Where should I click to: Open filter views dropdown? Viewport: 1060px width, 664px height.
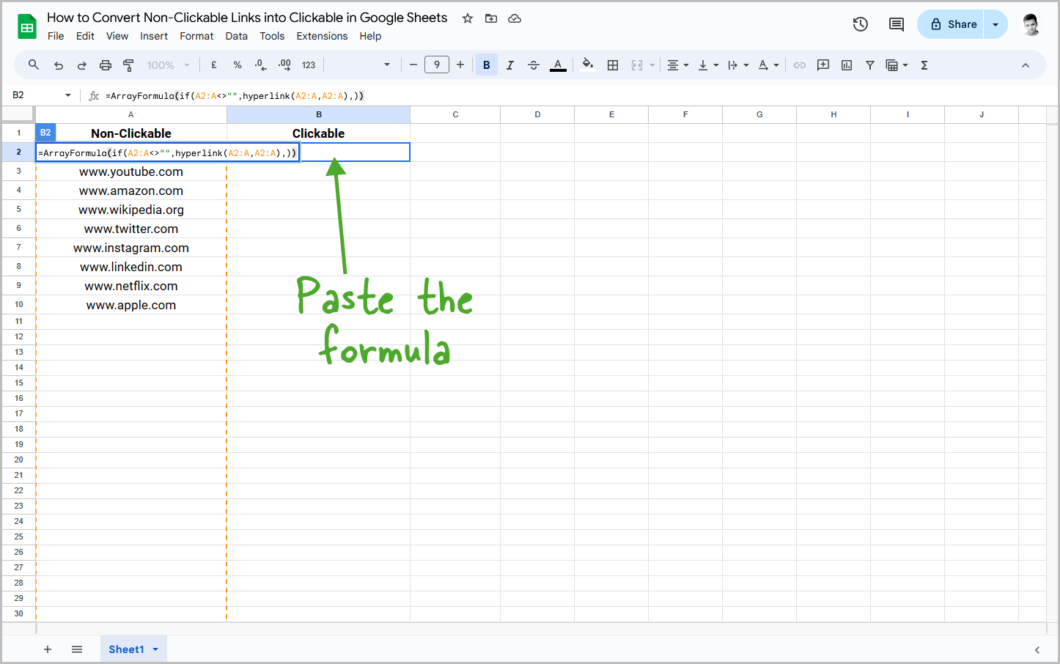coord(896,65)
